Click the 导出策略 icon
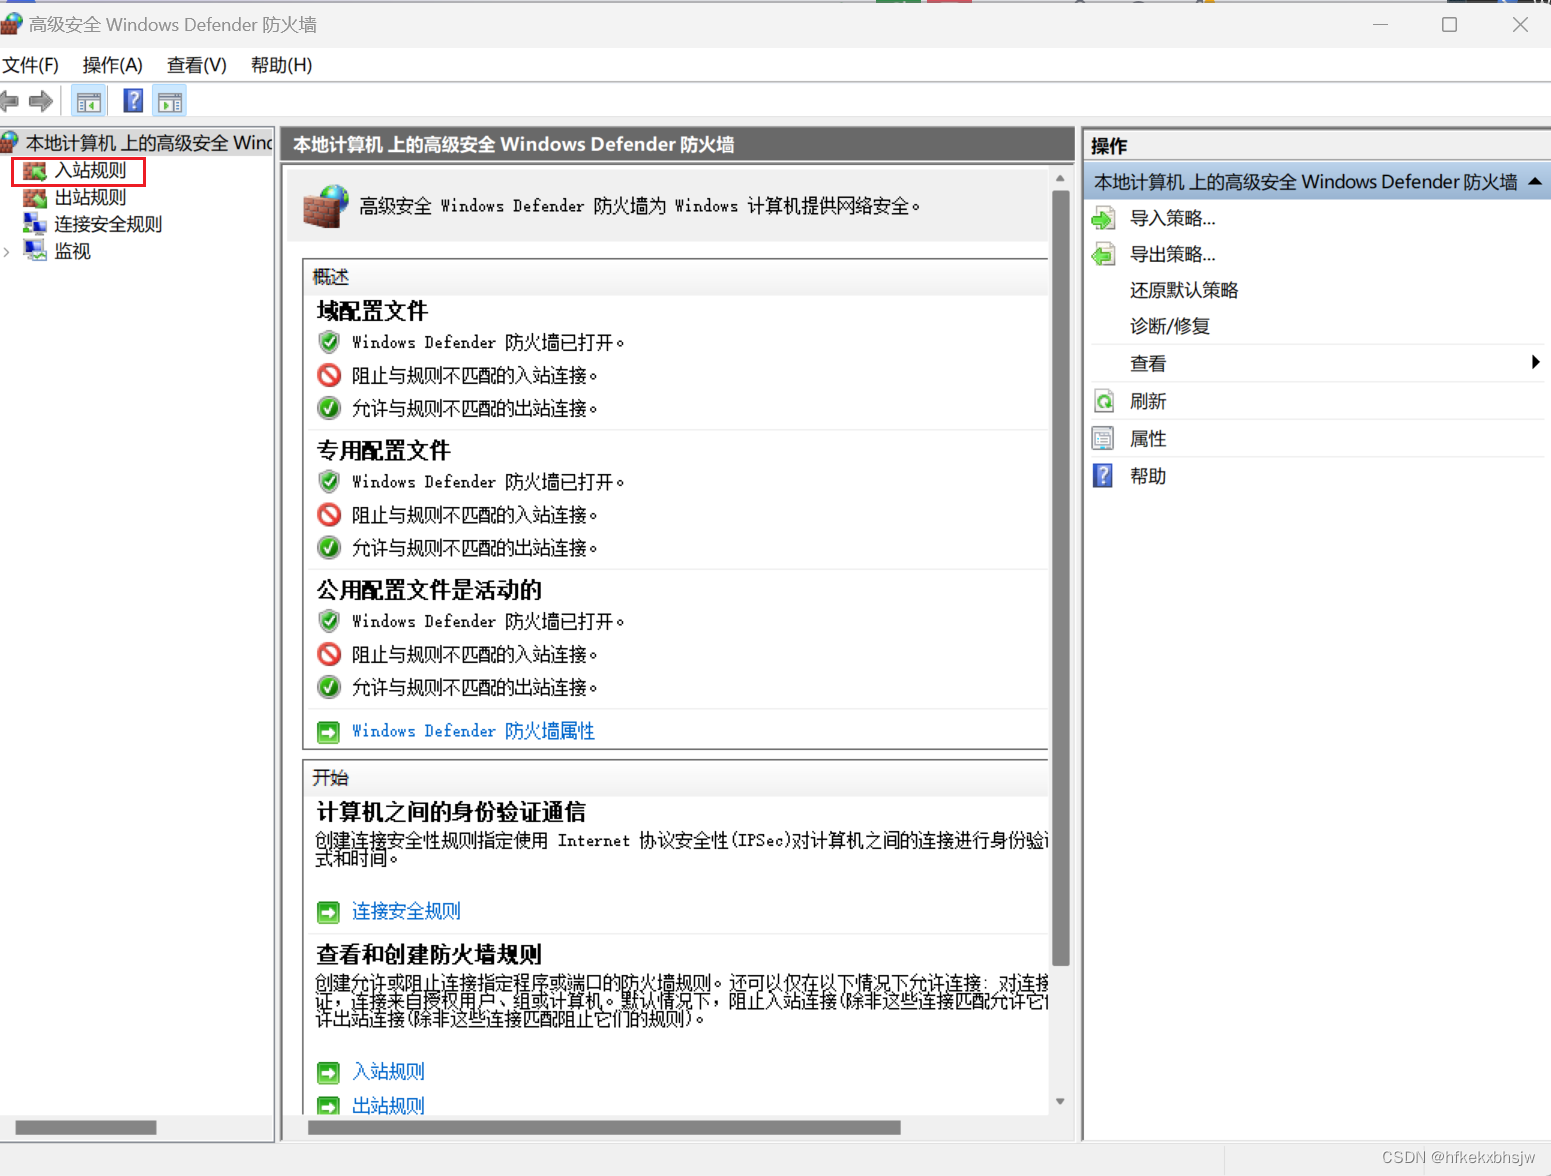The height and width of the screenshot is (1176, 1551). (1103, 254)
